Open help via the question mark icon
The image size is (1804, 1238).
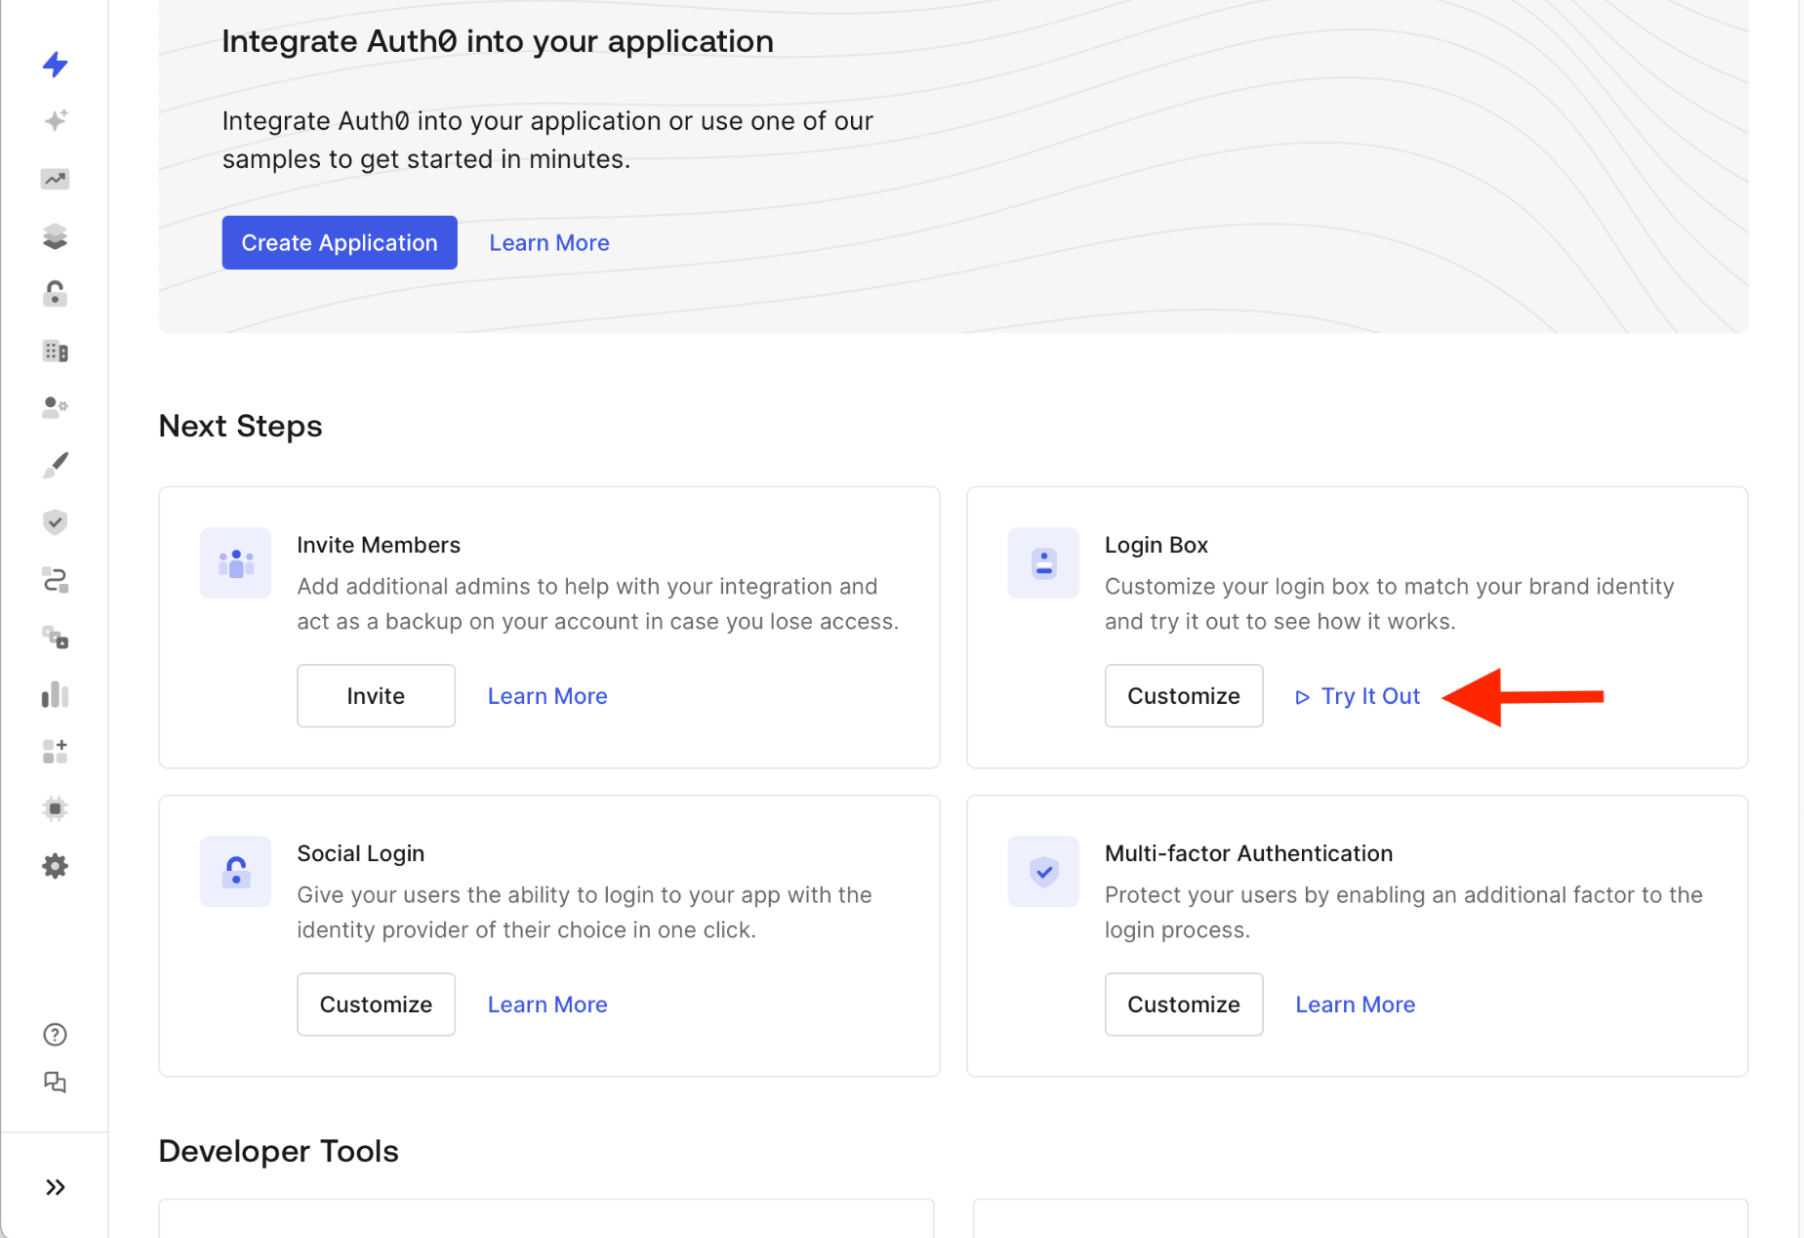click(x=55, y=1034)
